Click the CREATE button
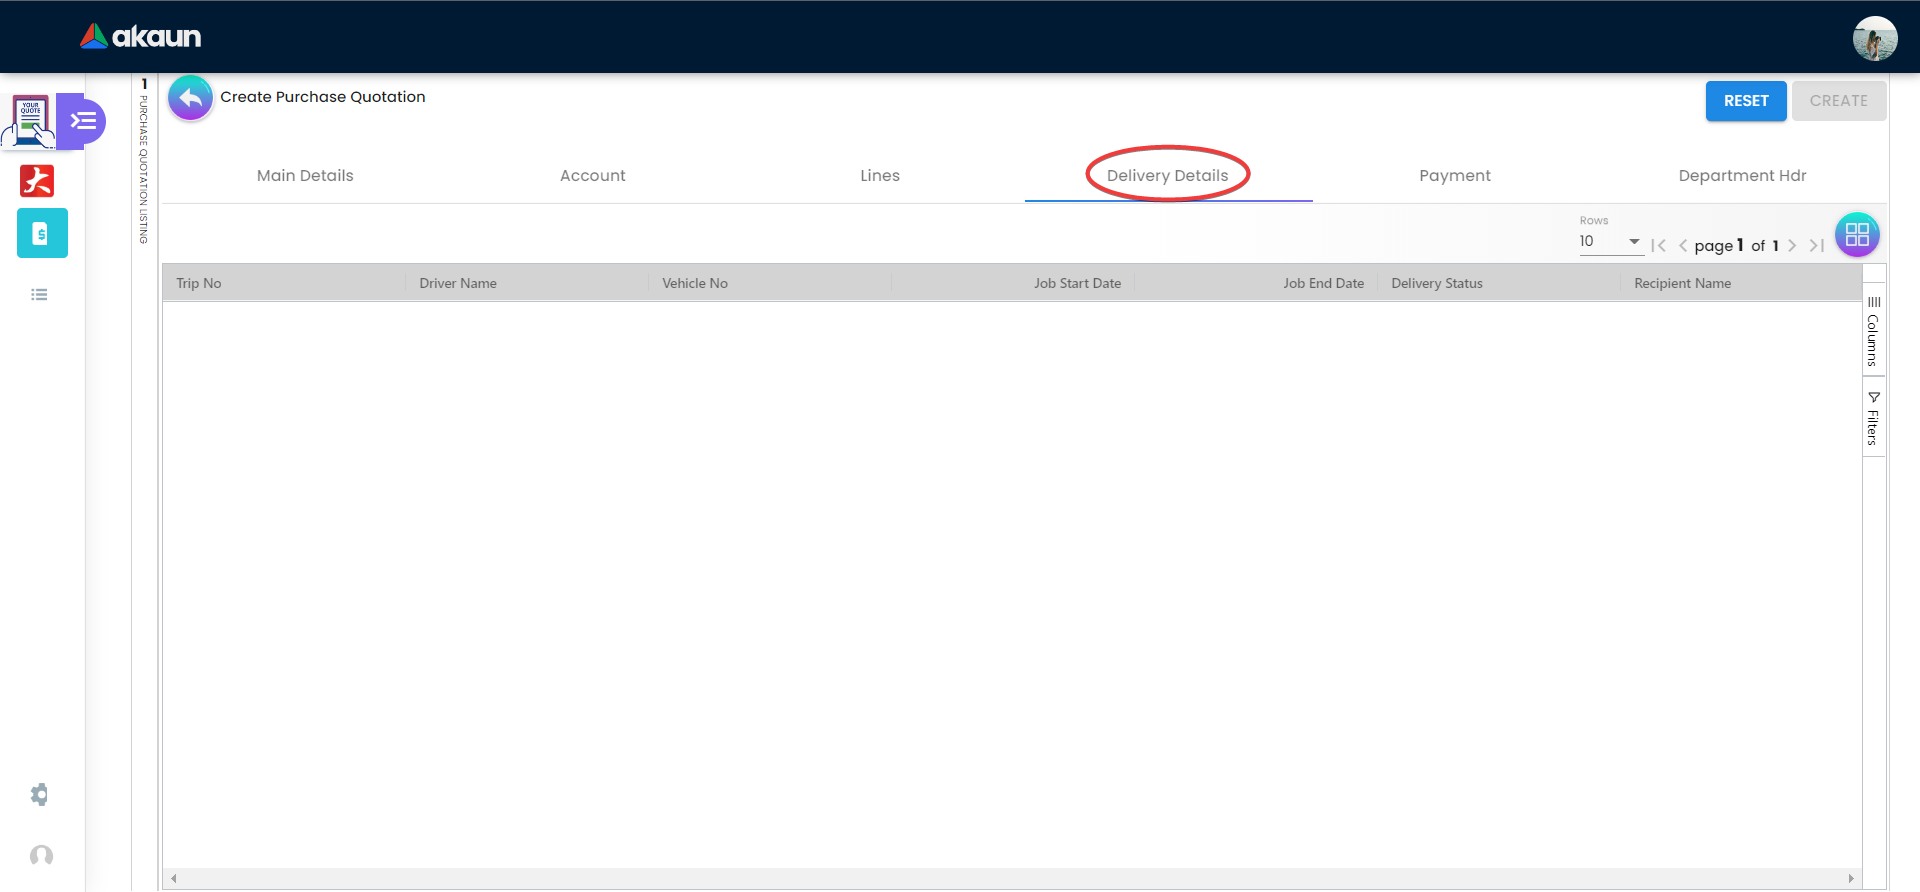Screen dimensions: 1920x892 [x=1839, y=101]
